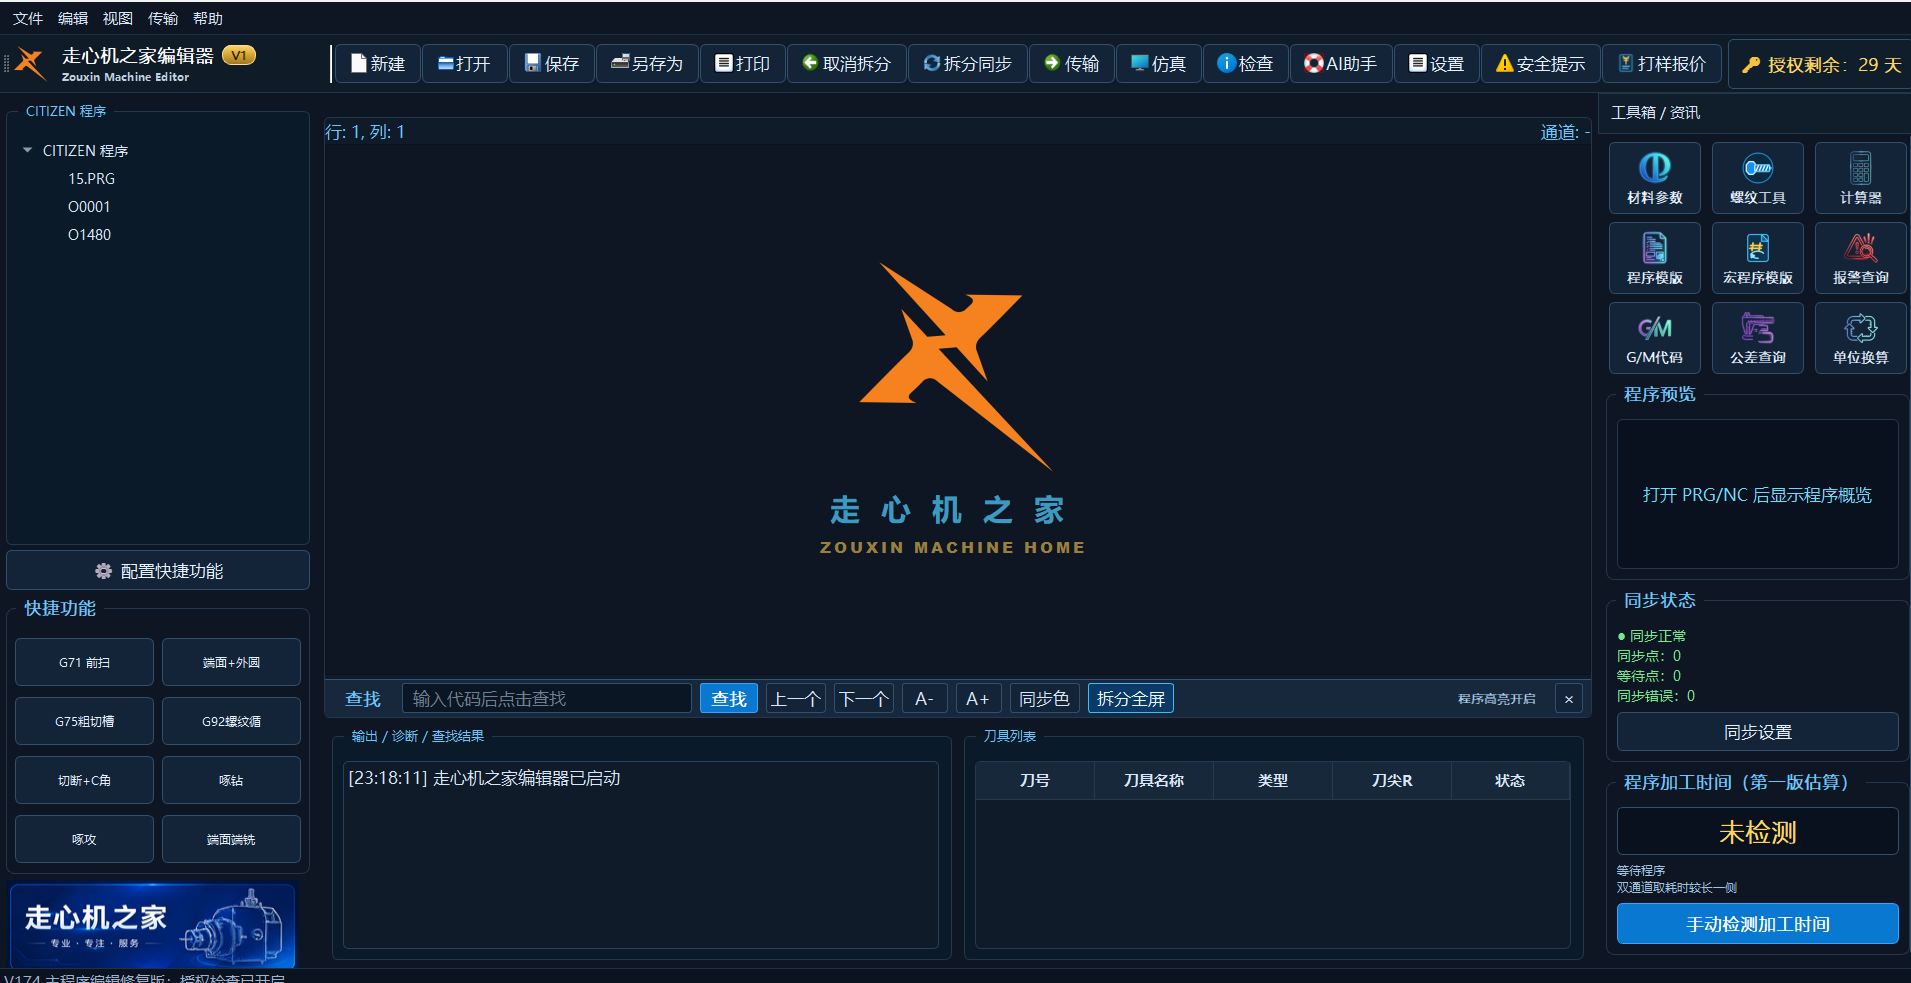Screen dimensions: 1911x983
Task: Open the AI助手 assistant
Action: click(1341, 64)
